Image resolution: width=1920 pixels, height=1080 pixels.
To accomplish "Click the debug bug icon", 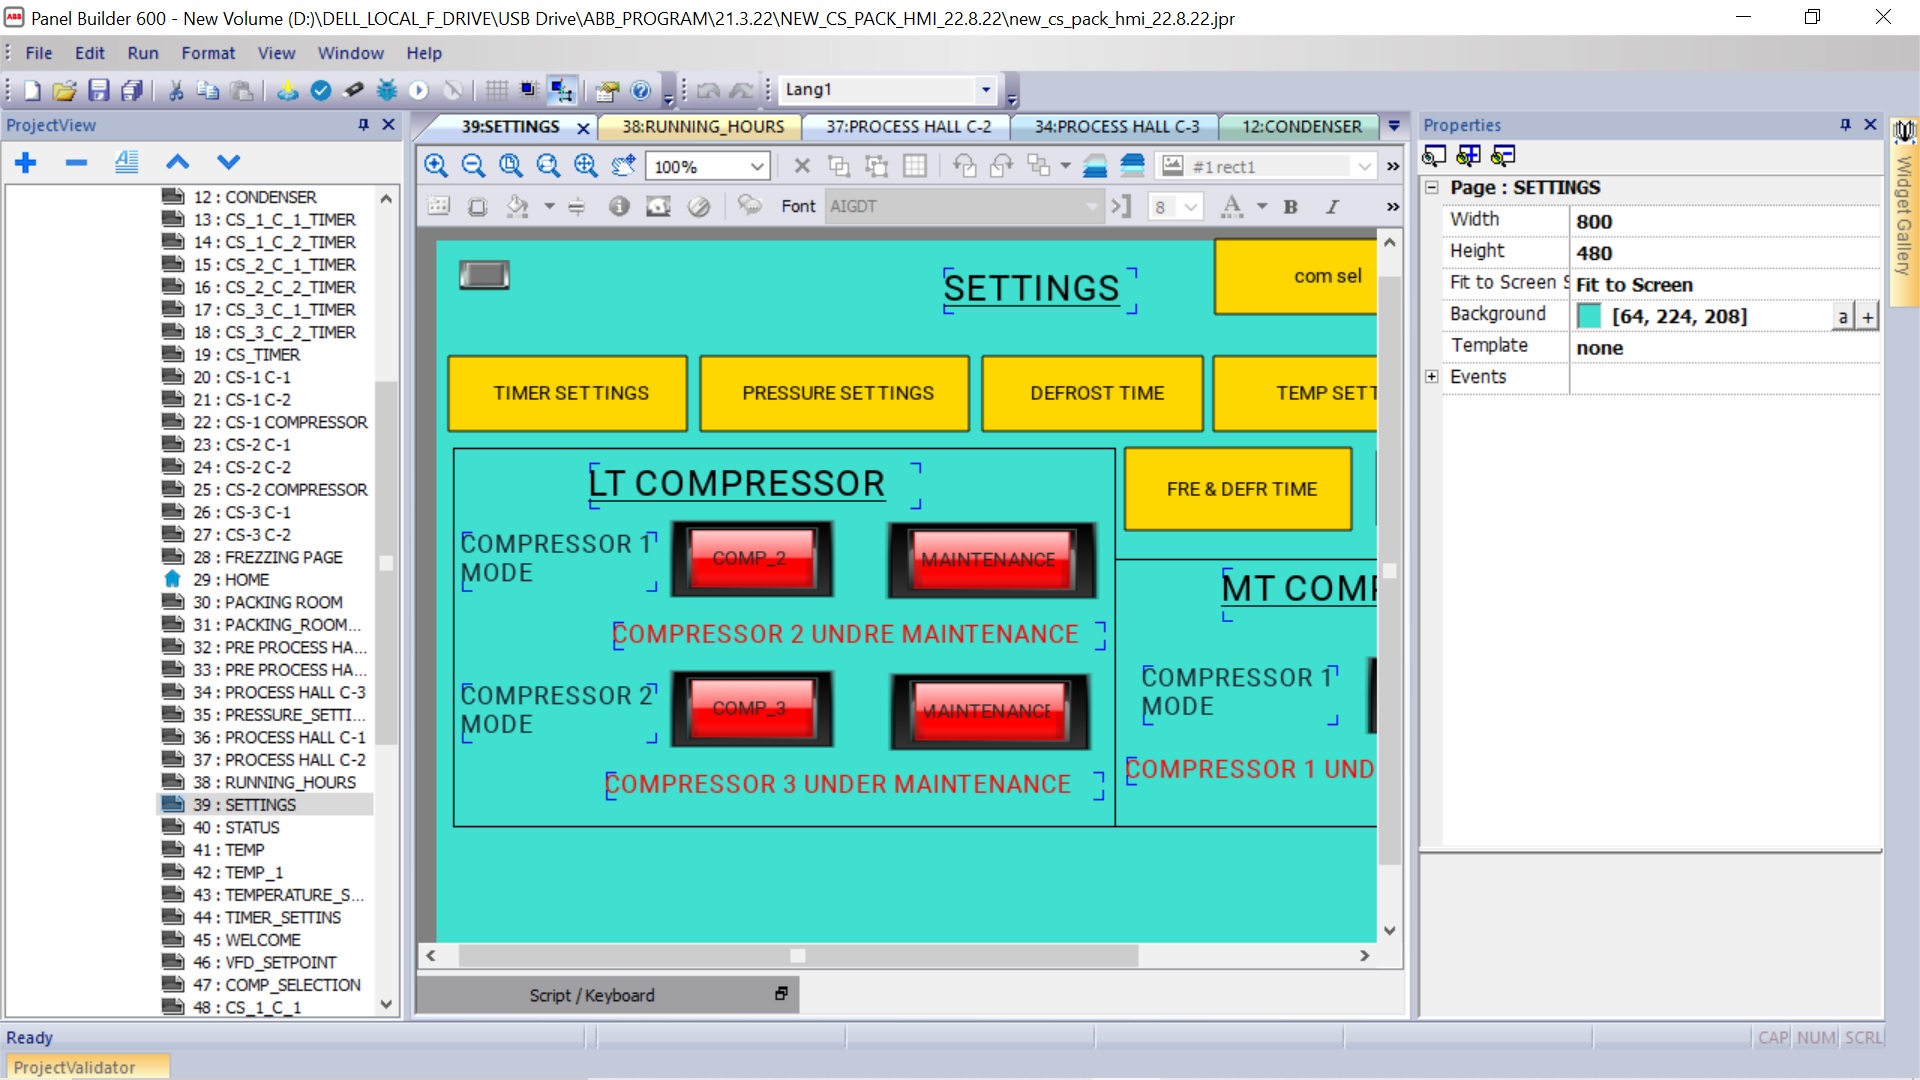I will click(387, 90).
